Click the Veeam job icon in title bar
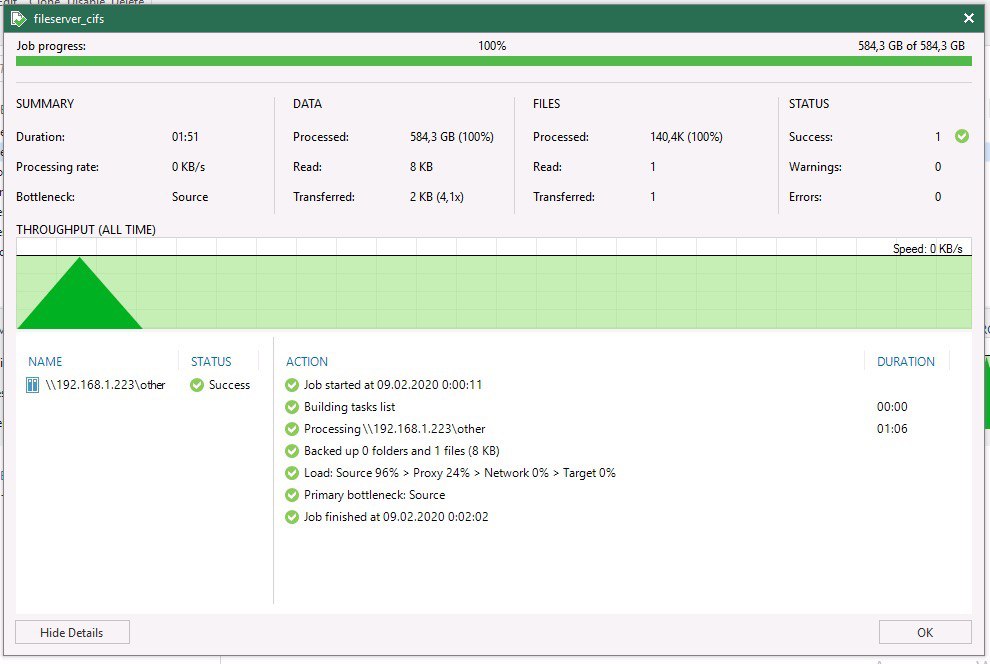Image resolution: width=990 pixels, height=664 pixels. pos(18,19)
